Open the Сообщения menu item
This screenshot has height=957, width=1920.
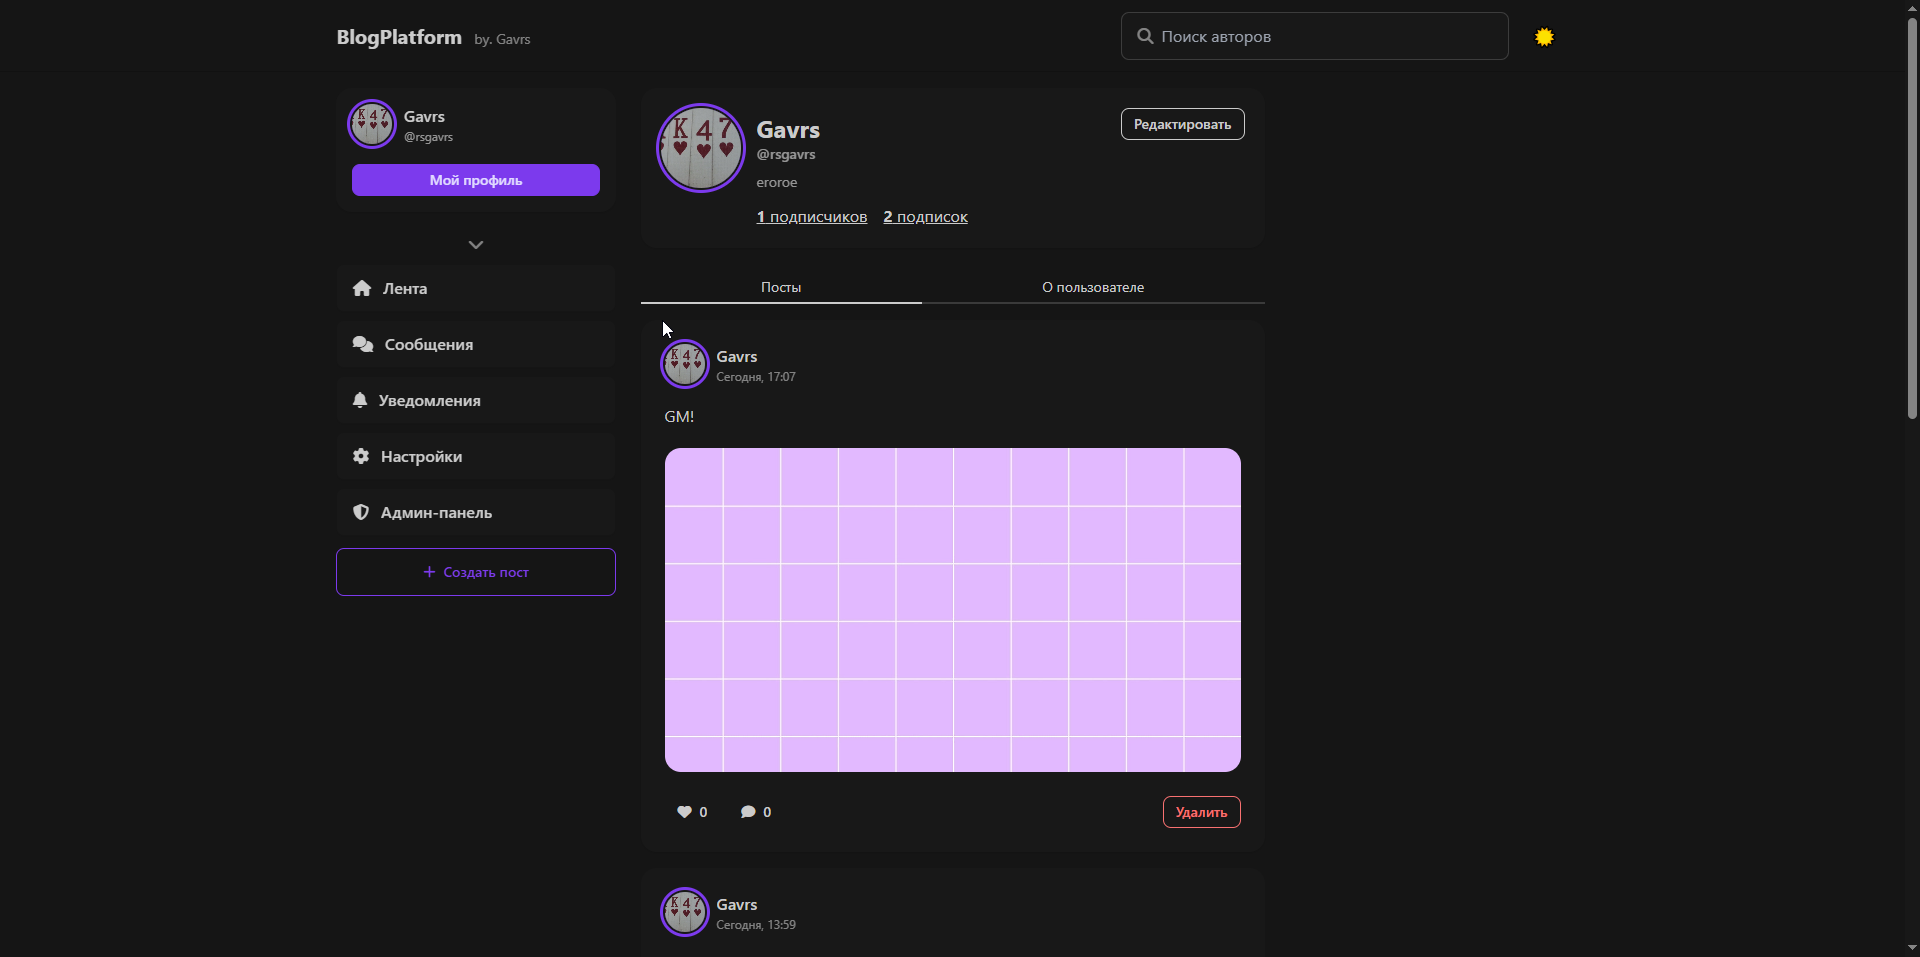coord(476,344)
